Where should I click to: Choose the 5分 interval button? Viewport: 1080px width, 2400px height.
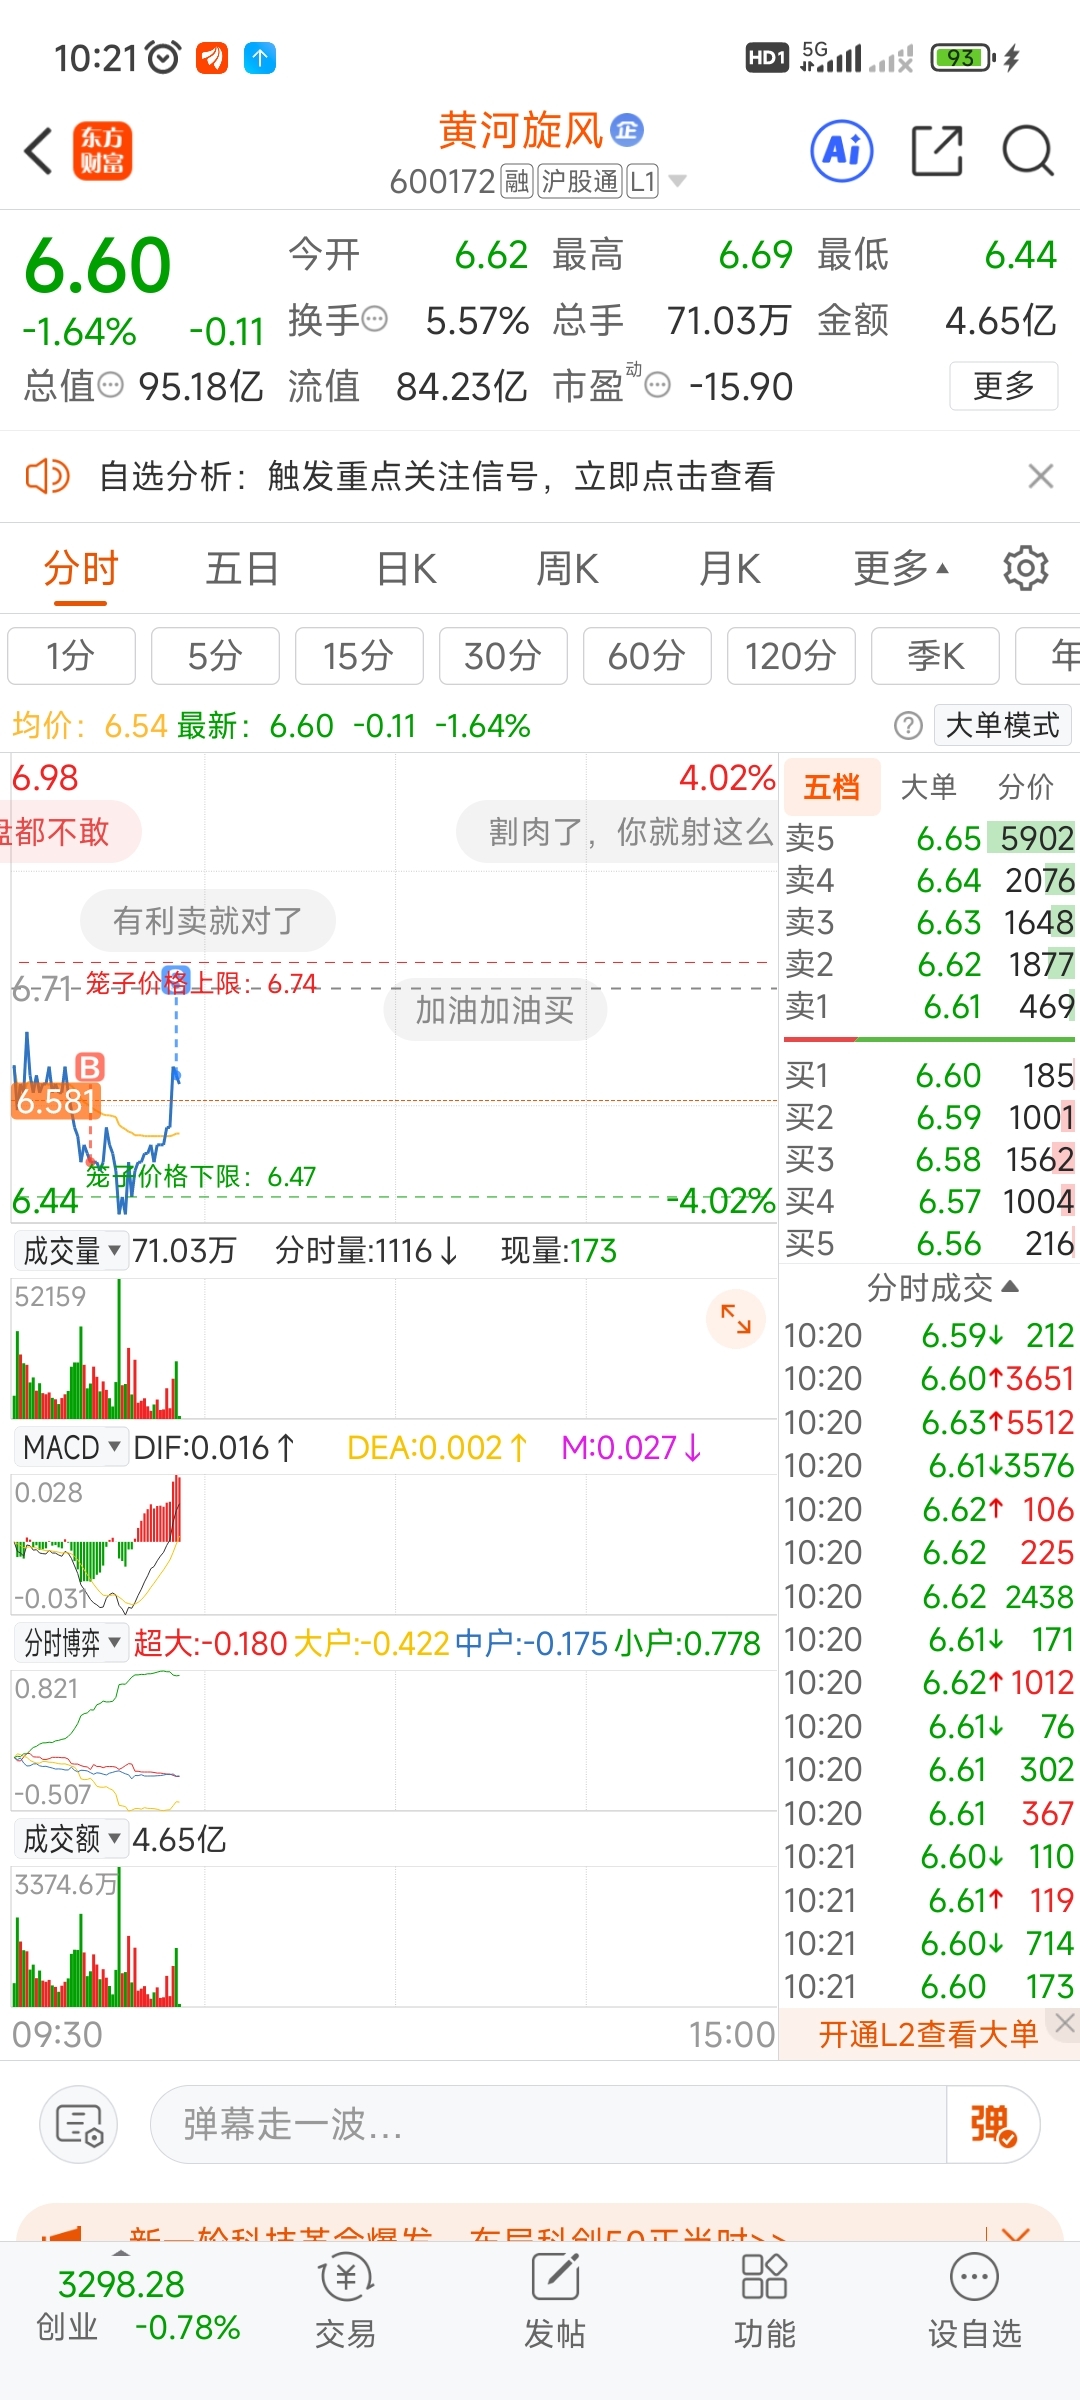(x=215, y=656)
